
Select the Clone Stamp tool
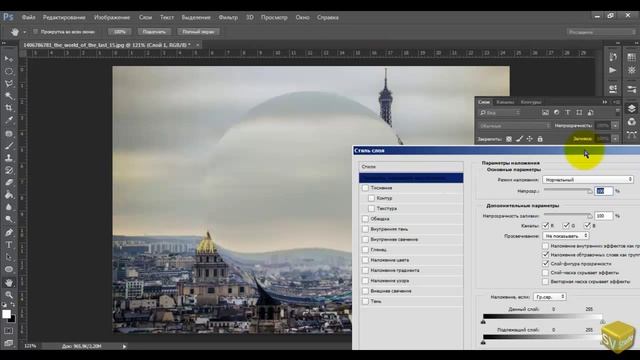tap(9, 158)
